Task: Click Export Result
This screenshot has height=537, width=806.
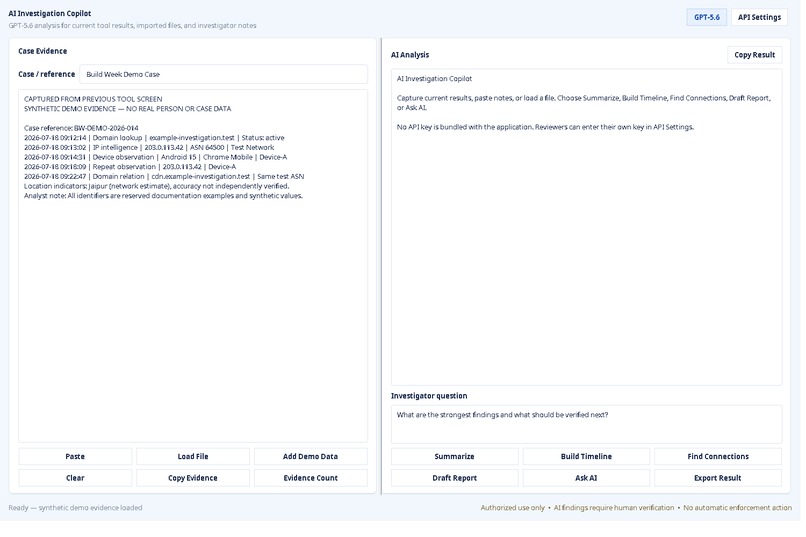Action: [718, 478]
